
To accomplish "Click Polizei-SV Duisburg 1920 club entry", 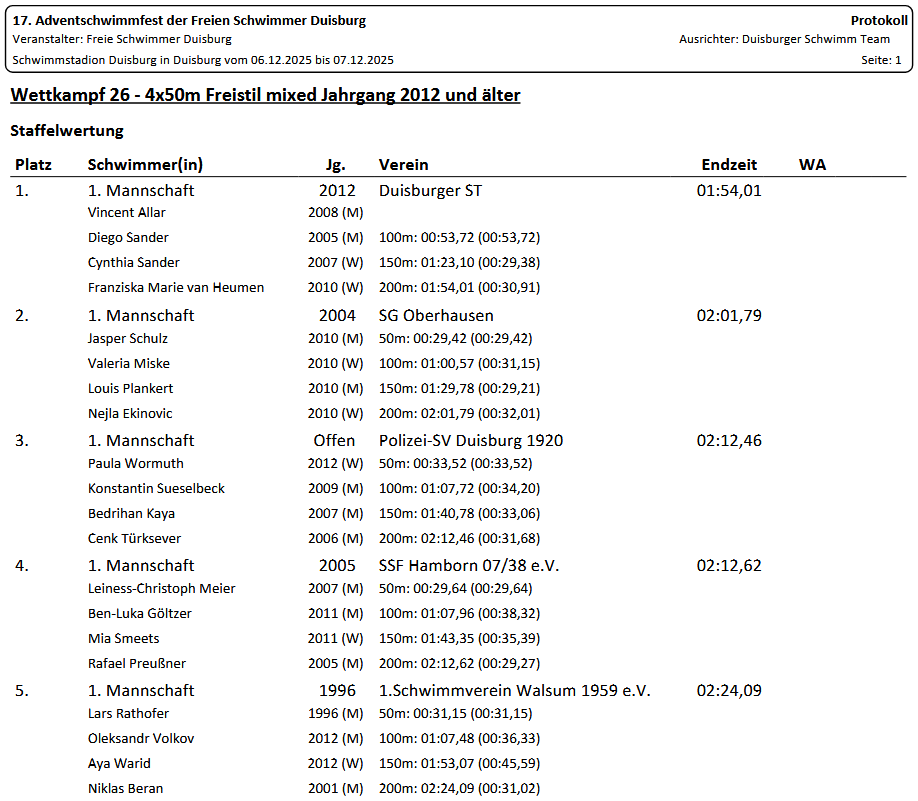I will point(470,440).
